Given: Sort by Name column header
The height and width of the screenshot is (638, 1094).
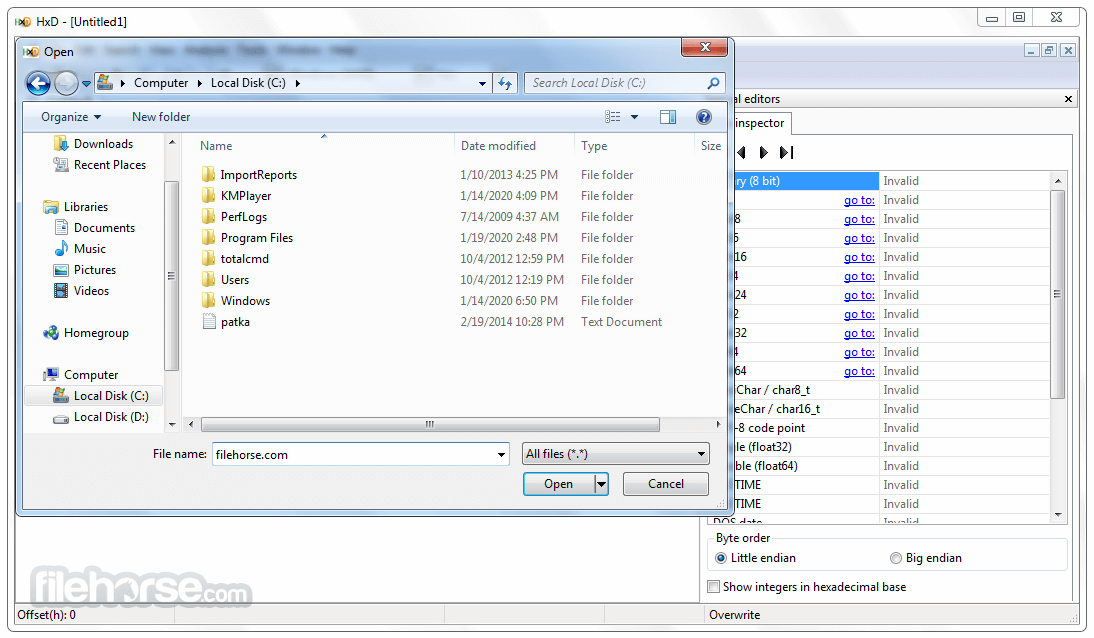Looking at the screenshot, I should coord(216,146).
